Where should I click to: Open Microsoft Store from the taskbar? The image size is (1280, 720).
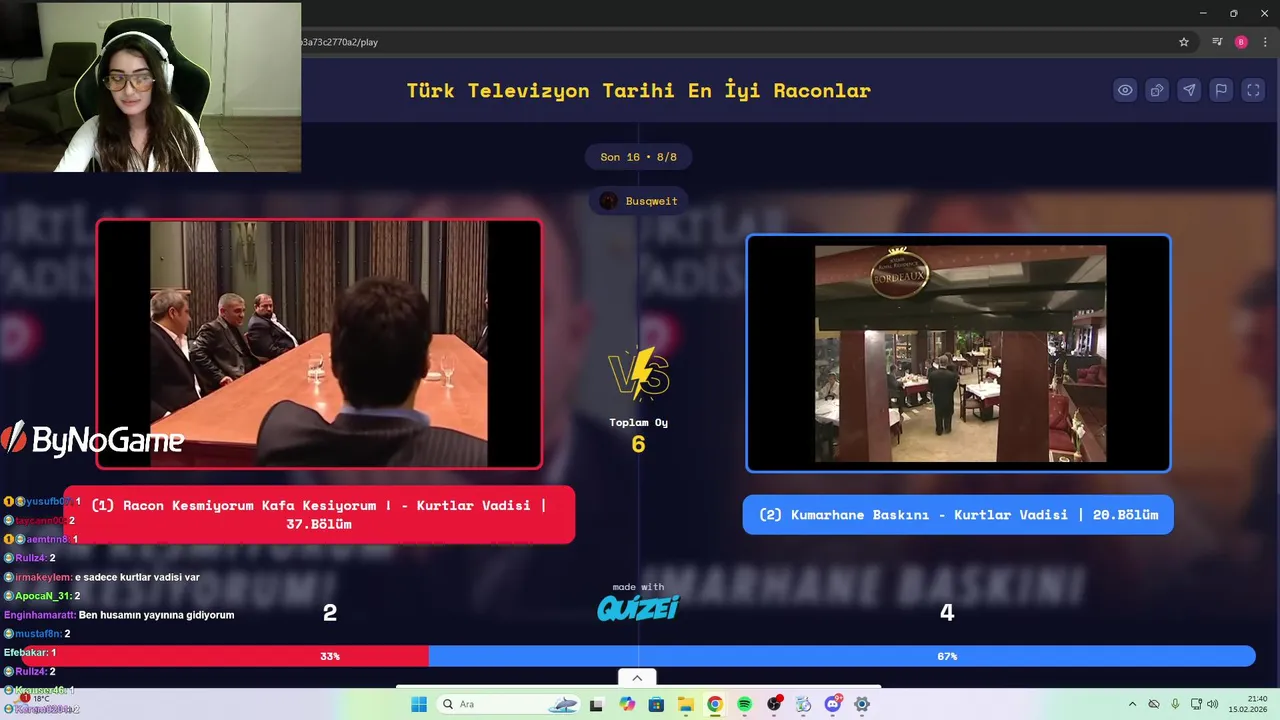[x=656, y=704]
